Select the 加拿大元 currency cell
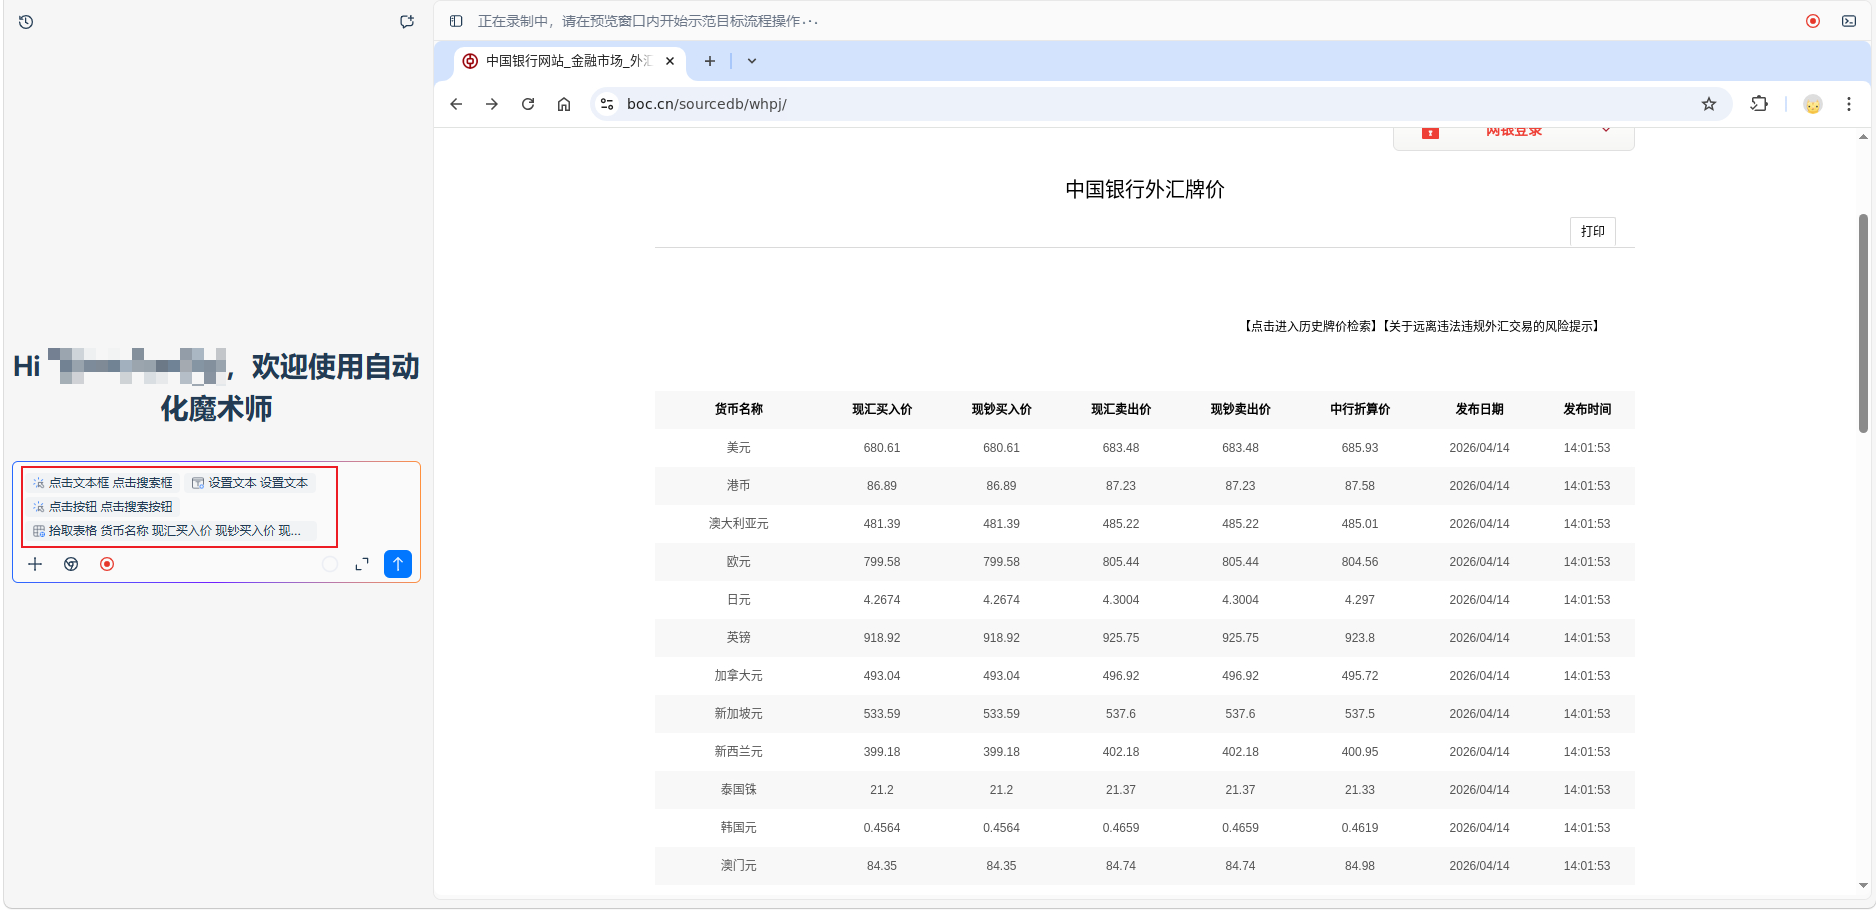This screenshot has height=912, width=1876. click(x=739, y=676)
